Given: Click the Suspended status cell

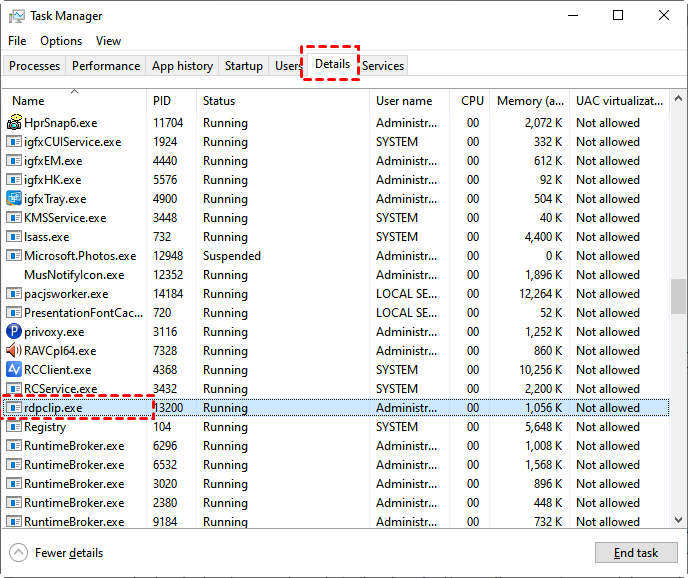Looking at the screenshot, I should [x=232, y=256].
